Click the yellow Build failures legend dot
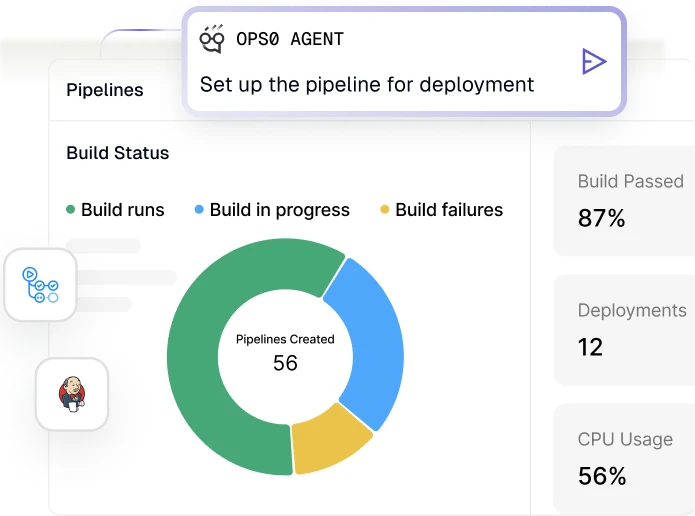 click(x=385, y=210)
